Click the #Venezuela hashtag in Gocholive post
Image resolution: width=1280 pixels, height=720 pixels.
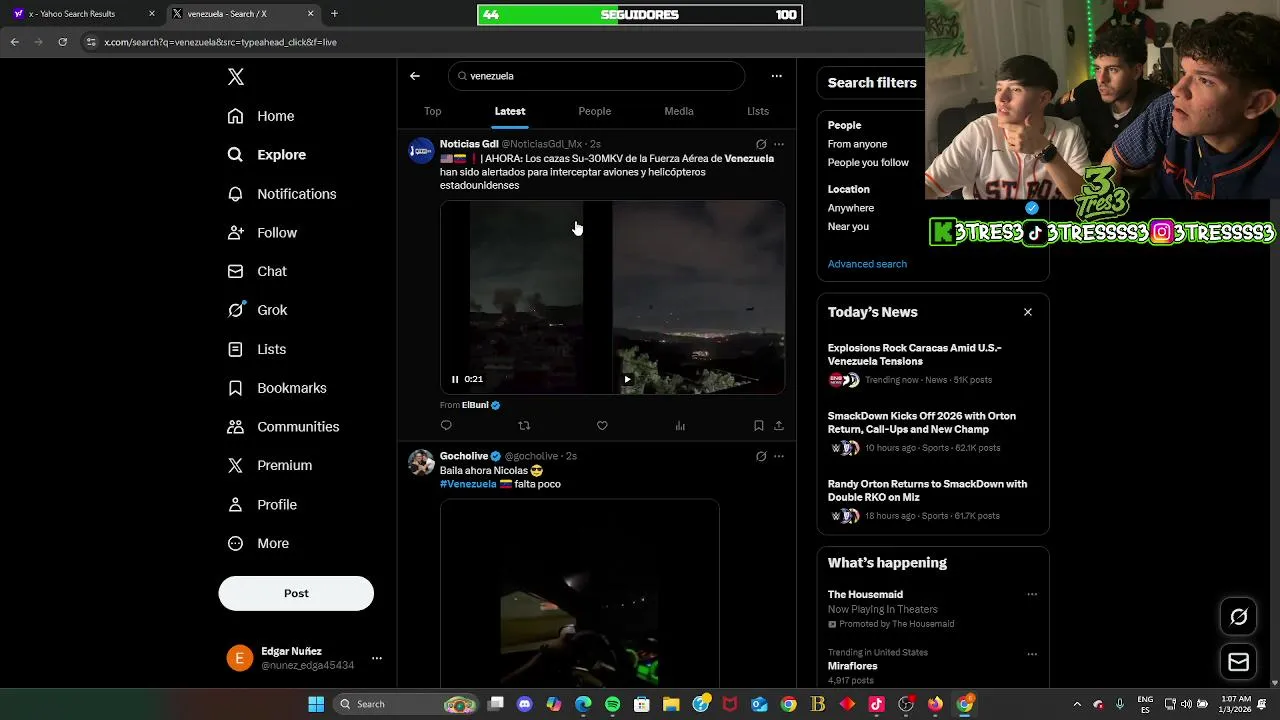pyautogui.click(x=468, y=484)
